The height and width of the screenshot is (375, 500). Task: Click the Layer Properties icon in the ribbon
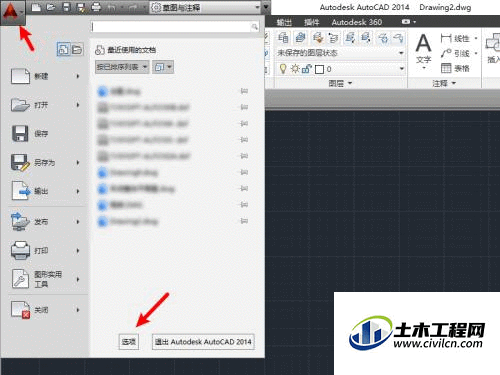click(x=283, y=38)
